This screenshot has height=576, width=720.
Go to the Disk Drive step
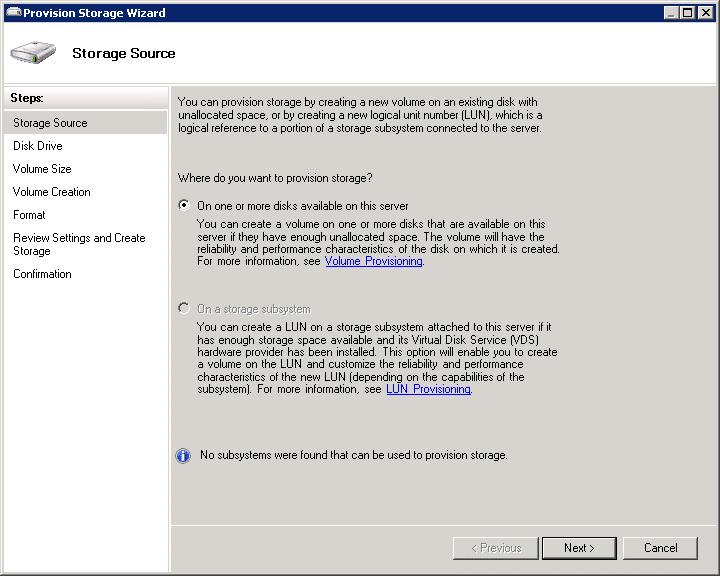tap(38, 146)
